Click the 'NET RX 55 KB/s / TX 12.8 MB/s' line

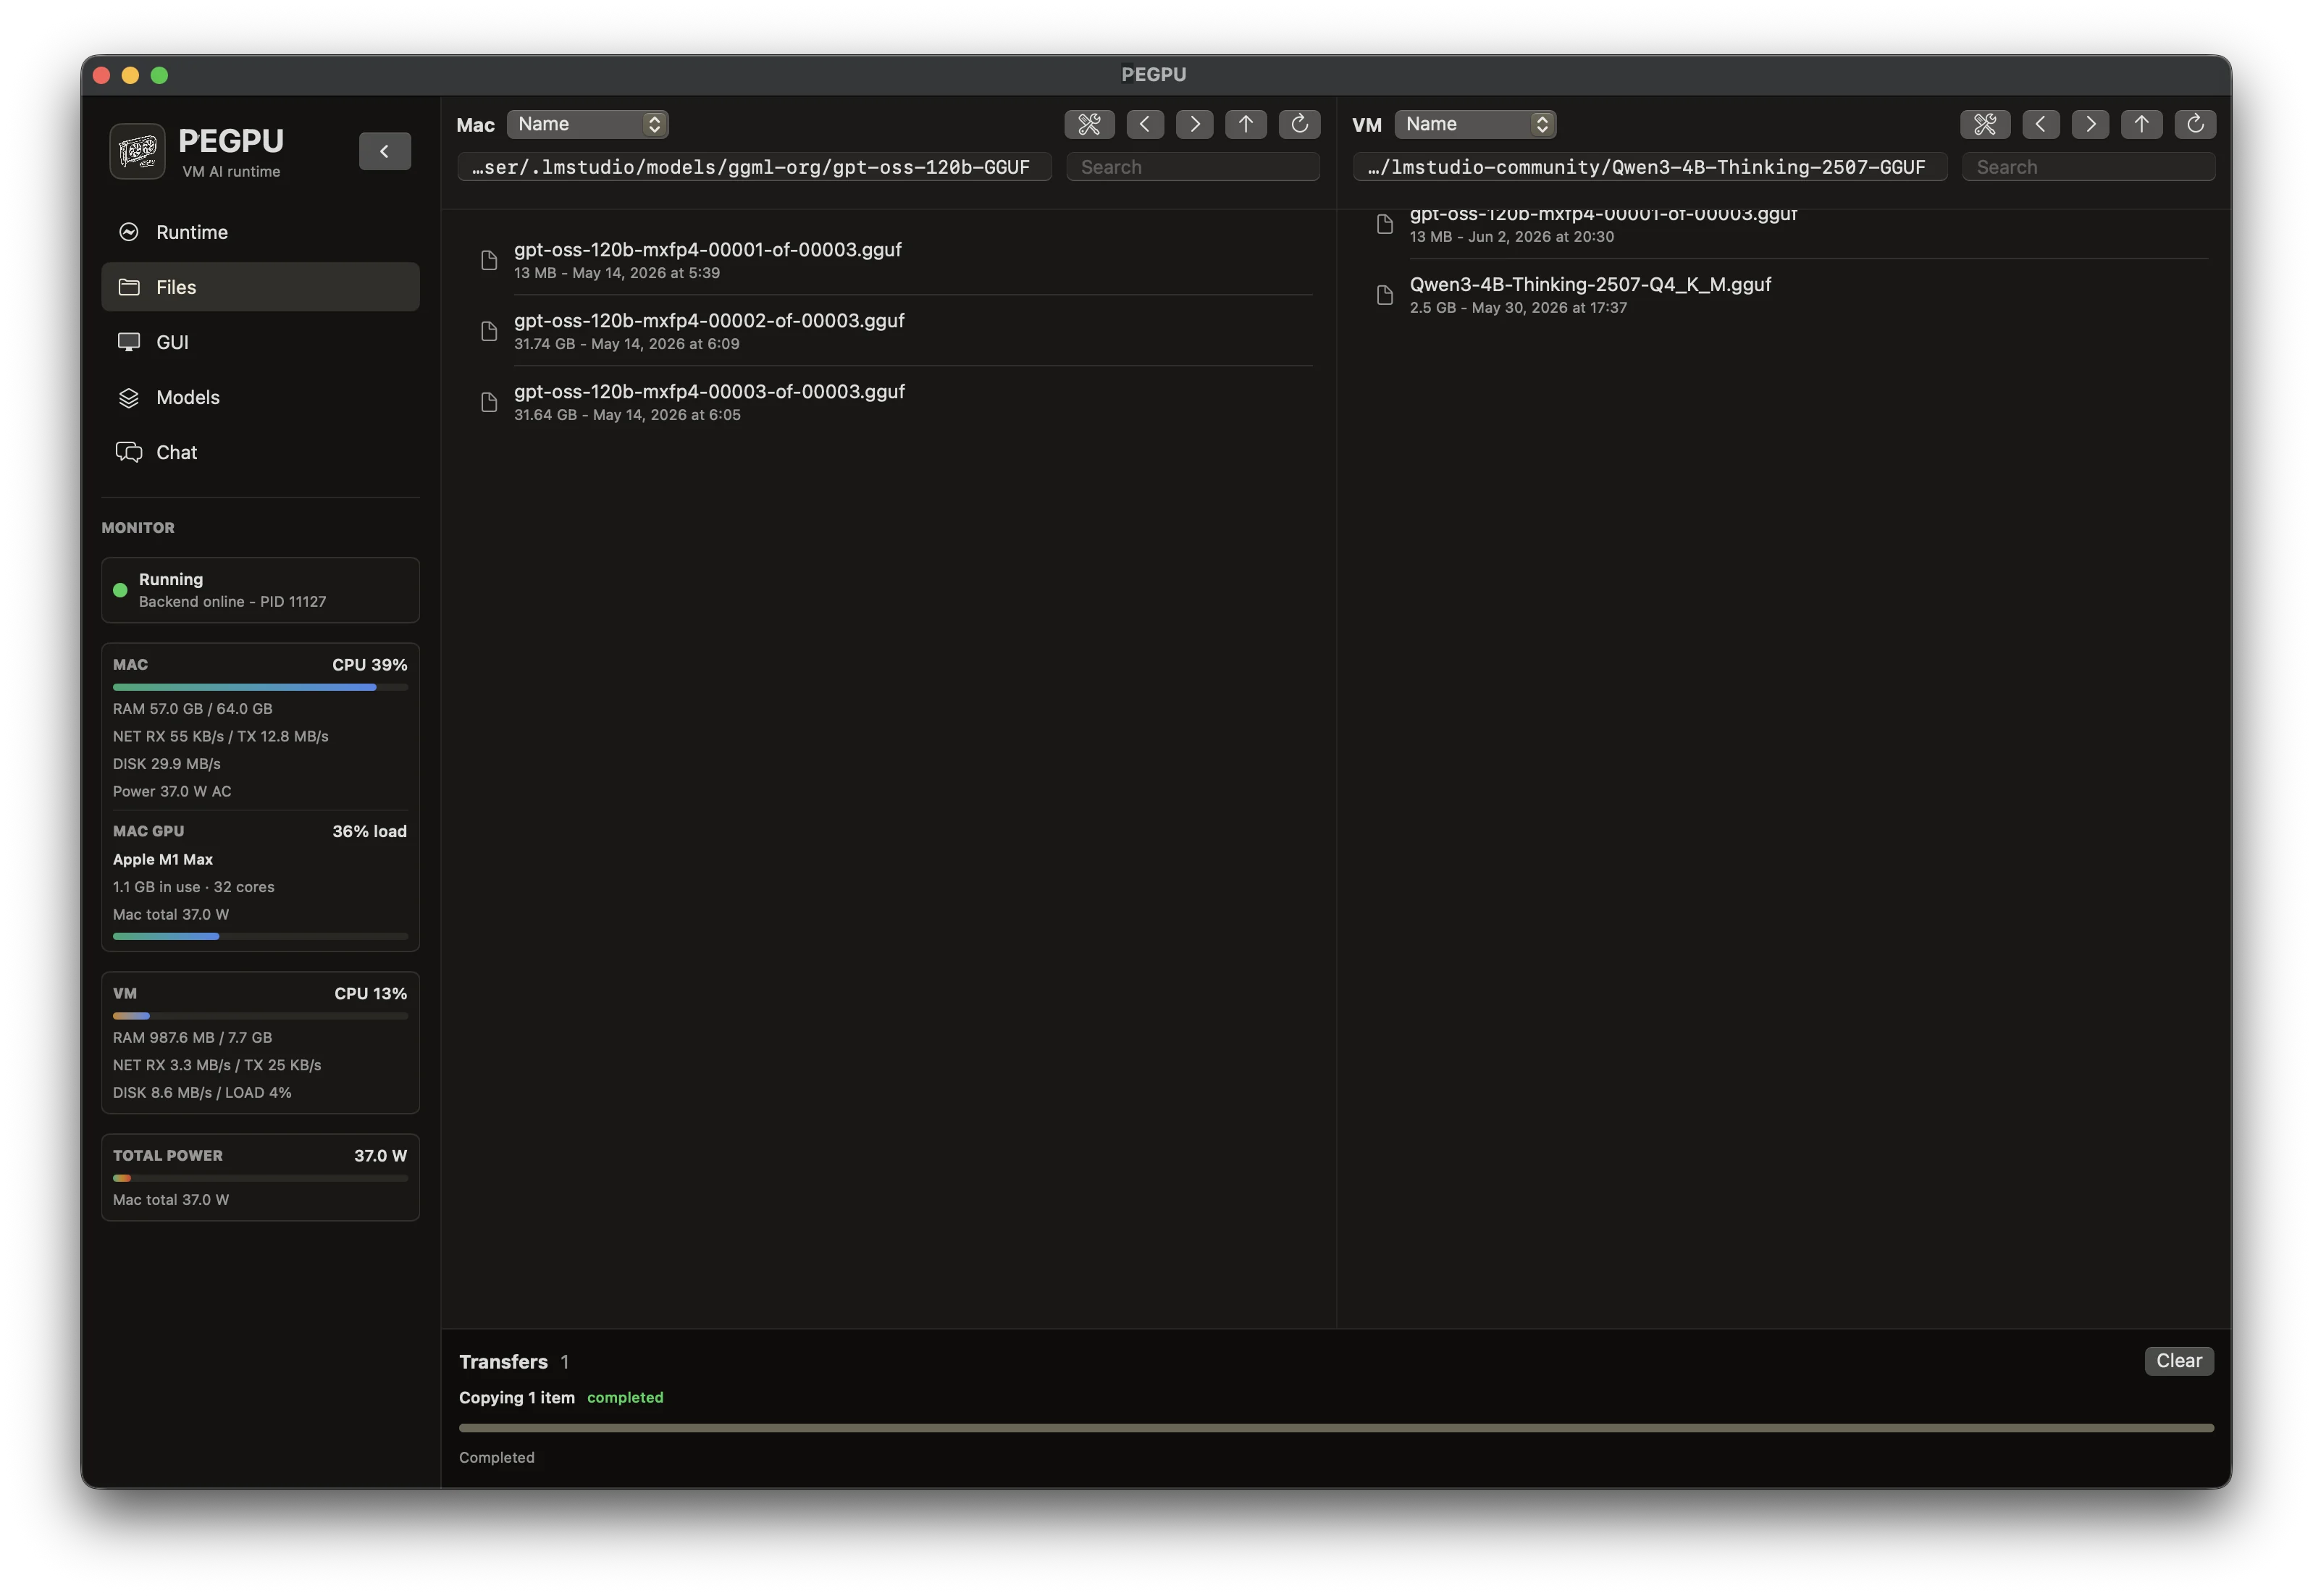221,736
